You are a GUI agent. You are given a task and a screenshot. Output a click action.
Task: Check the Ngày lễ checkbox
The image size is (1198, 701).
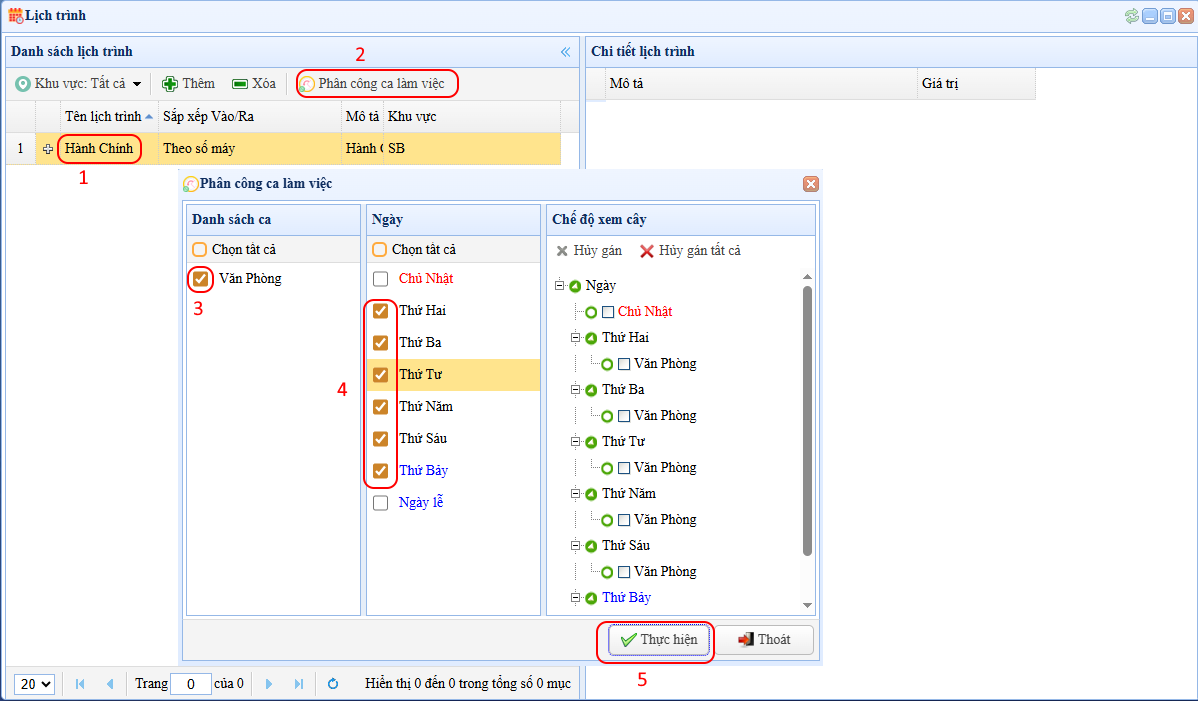[380, 503]
